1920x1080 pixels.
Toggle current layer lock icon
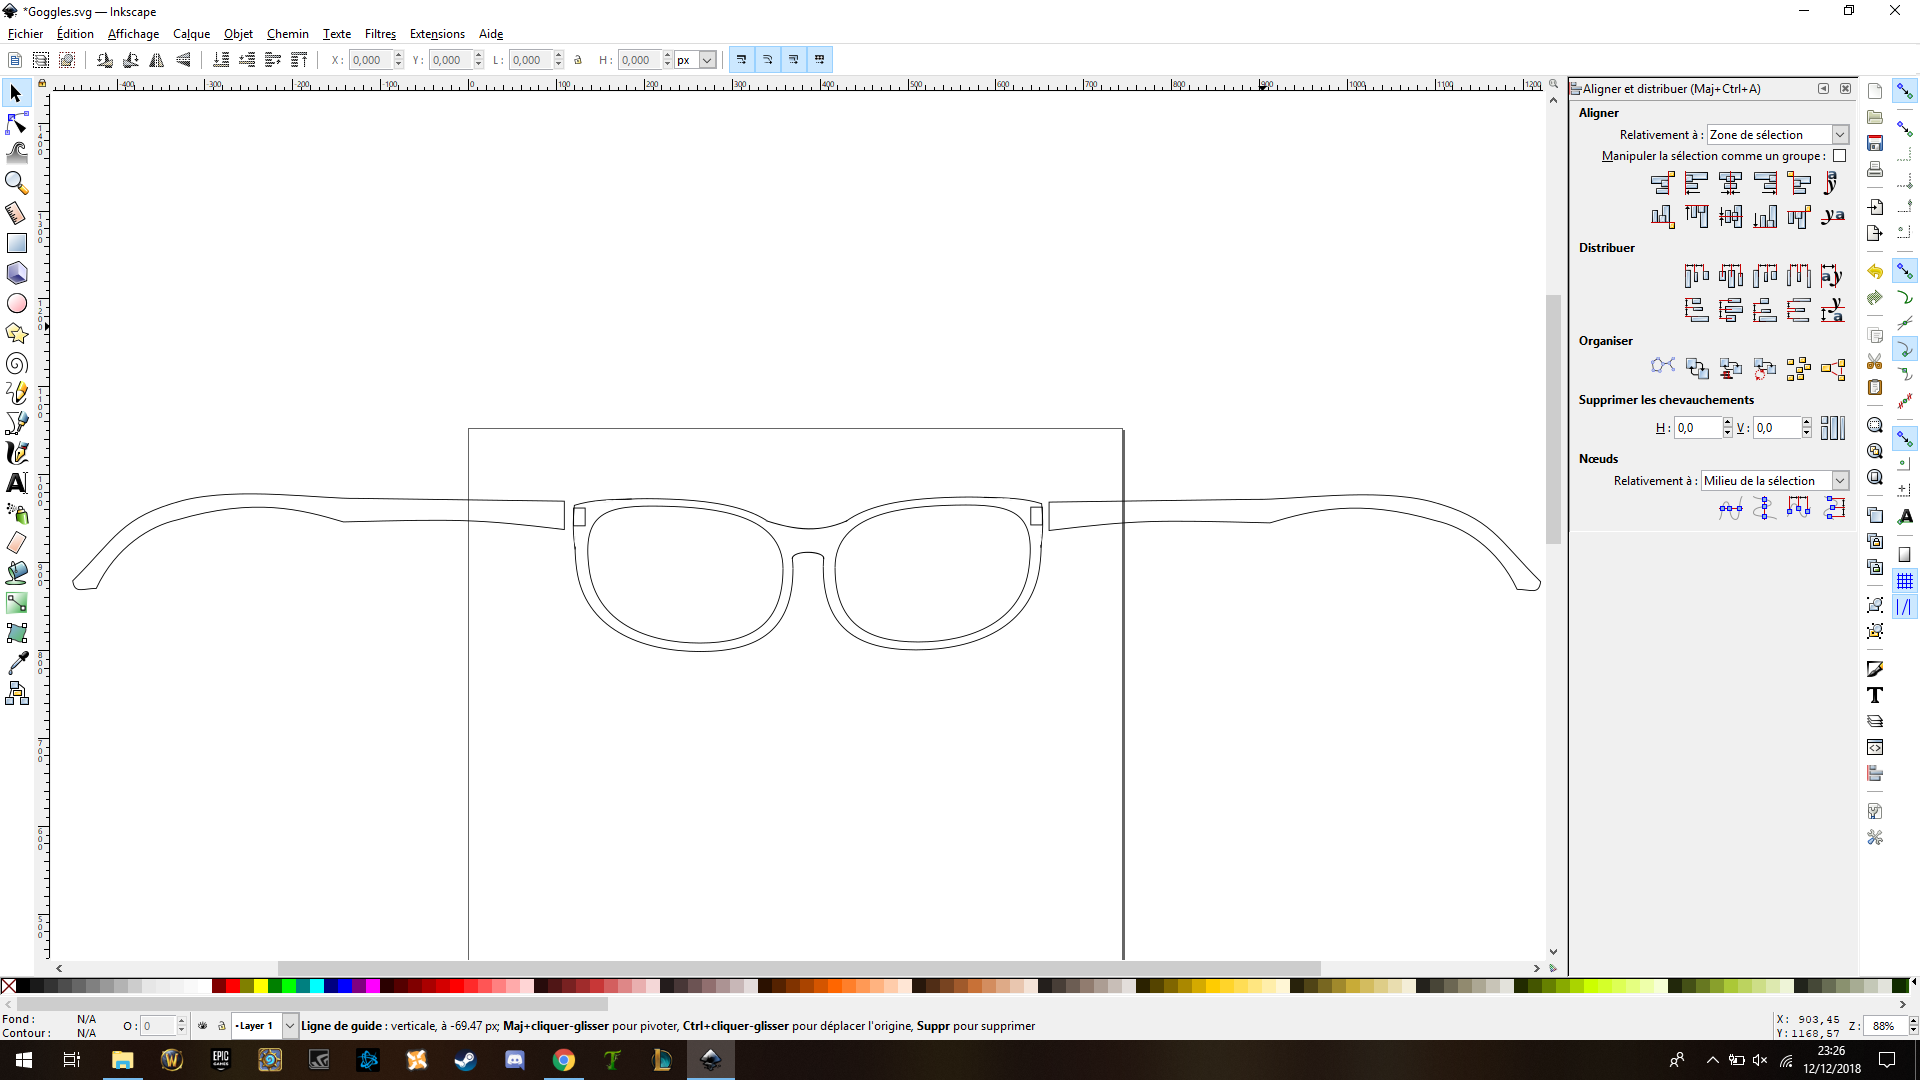[x=222, y=1026]
